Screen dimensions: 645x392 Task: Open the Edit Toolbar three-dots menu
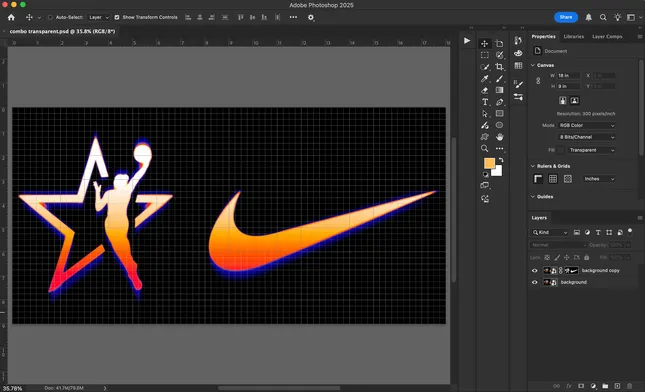pos(499,148)
